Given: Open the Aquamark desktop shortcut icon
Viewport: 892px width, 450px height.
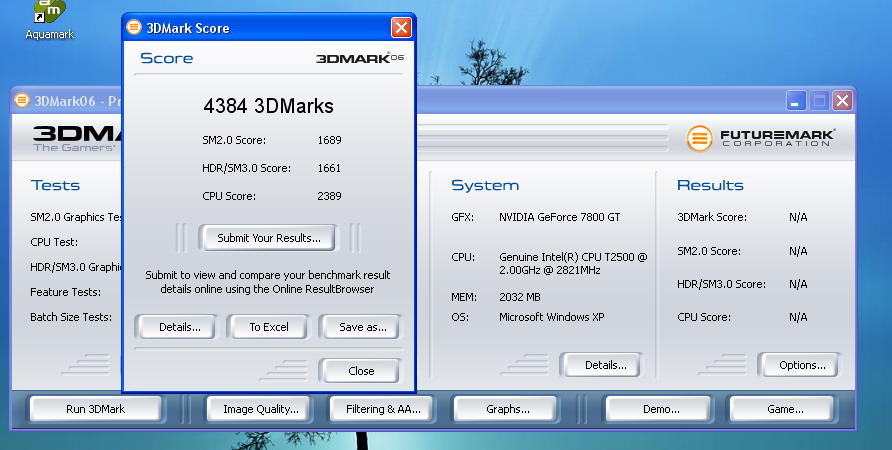Looking at the screenshot, I should 49,20.
